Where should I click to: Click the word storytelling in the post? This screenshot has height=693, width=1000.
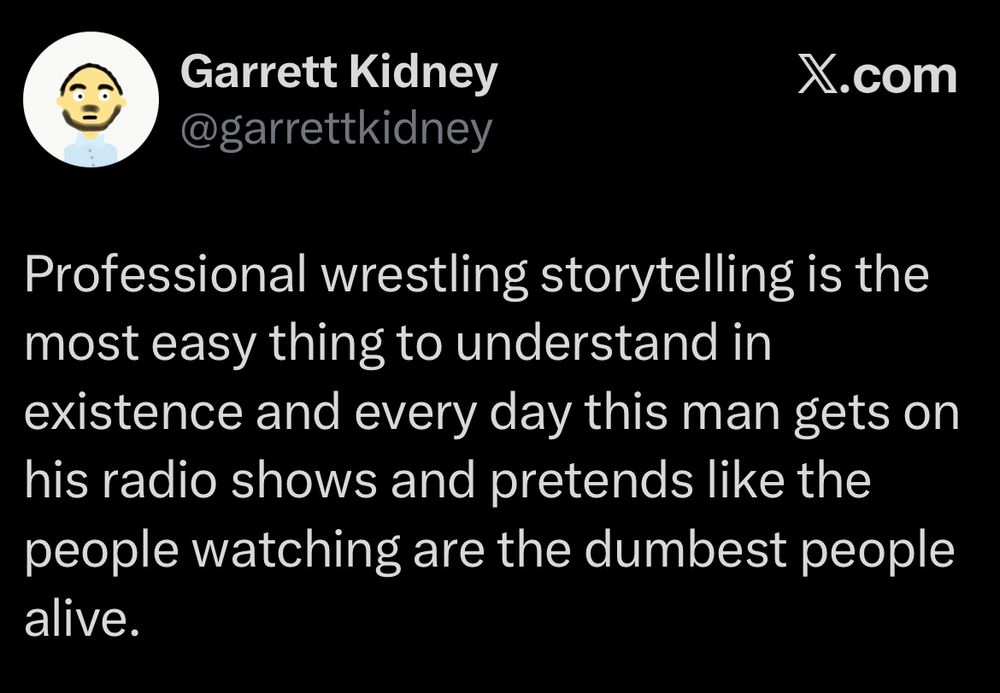tap(667, 276)
